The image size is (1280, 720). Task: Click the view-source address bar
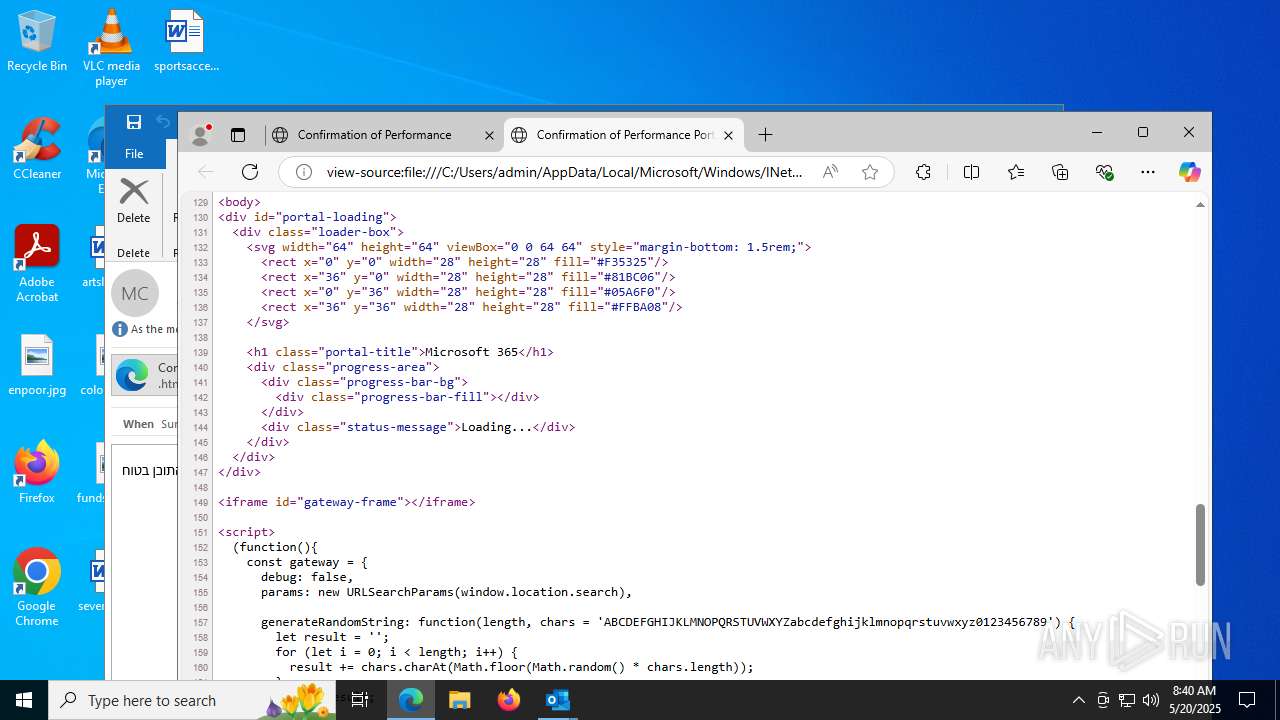565,172
